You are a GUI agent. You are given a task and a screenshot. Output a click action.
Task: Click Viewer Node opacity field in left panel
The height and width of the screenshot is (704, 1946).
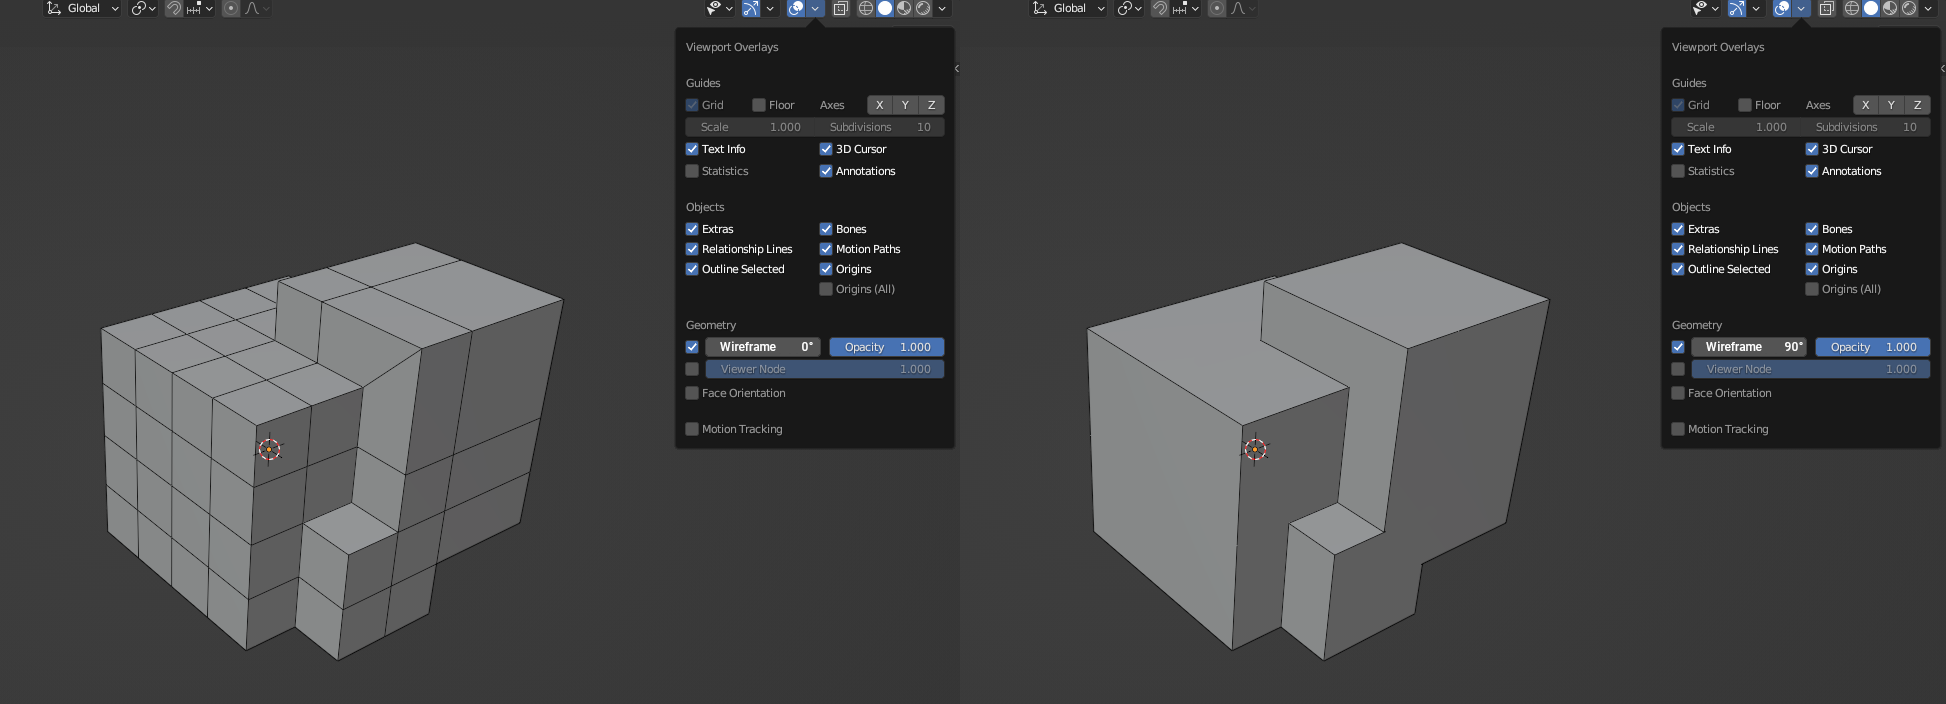click(x=825, y=369)
